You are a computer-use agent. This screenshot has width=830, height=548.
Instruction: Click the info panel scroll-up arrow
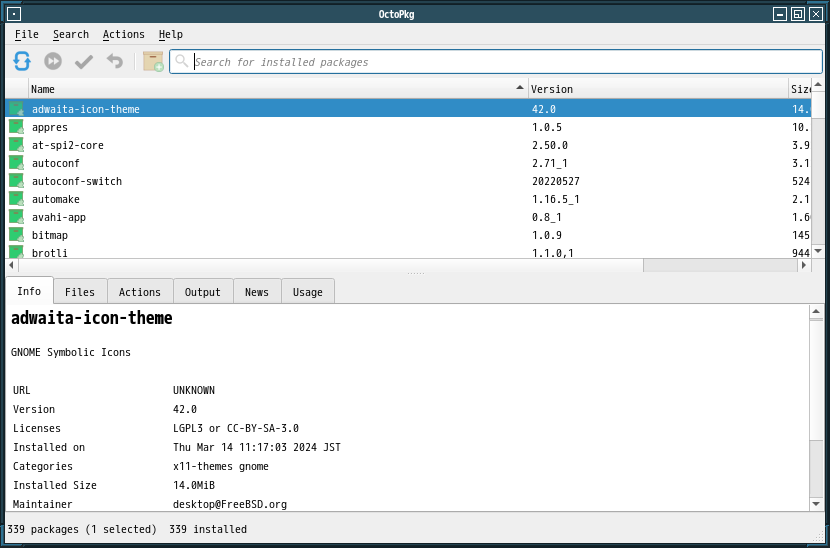[x=816, y=311]
